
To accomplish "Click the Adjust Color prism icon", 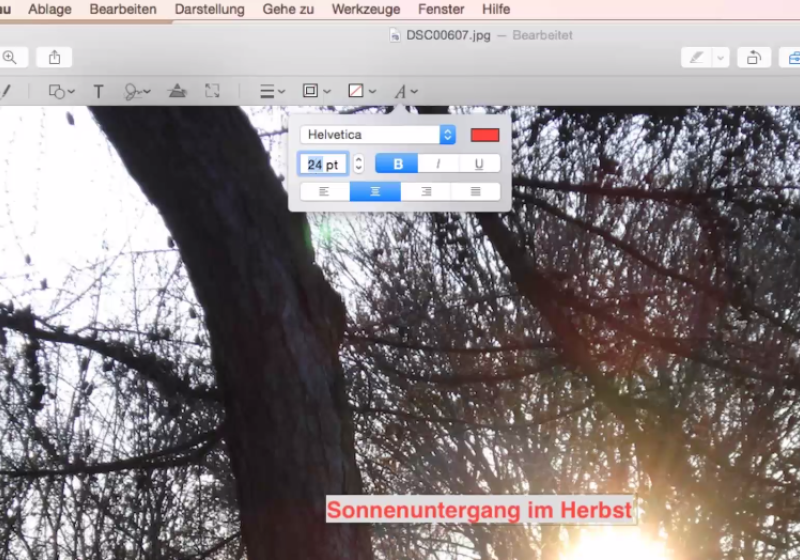I will coord(177,91).
